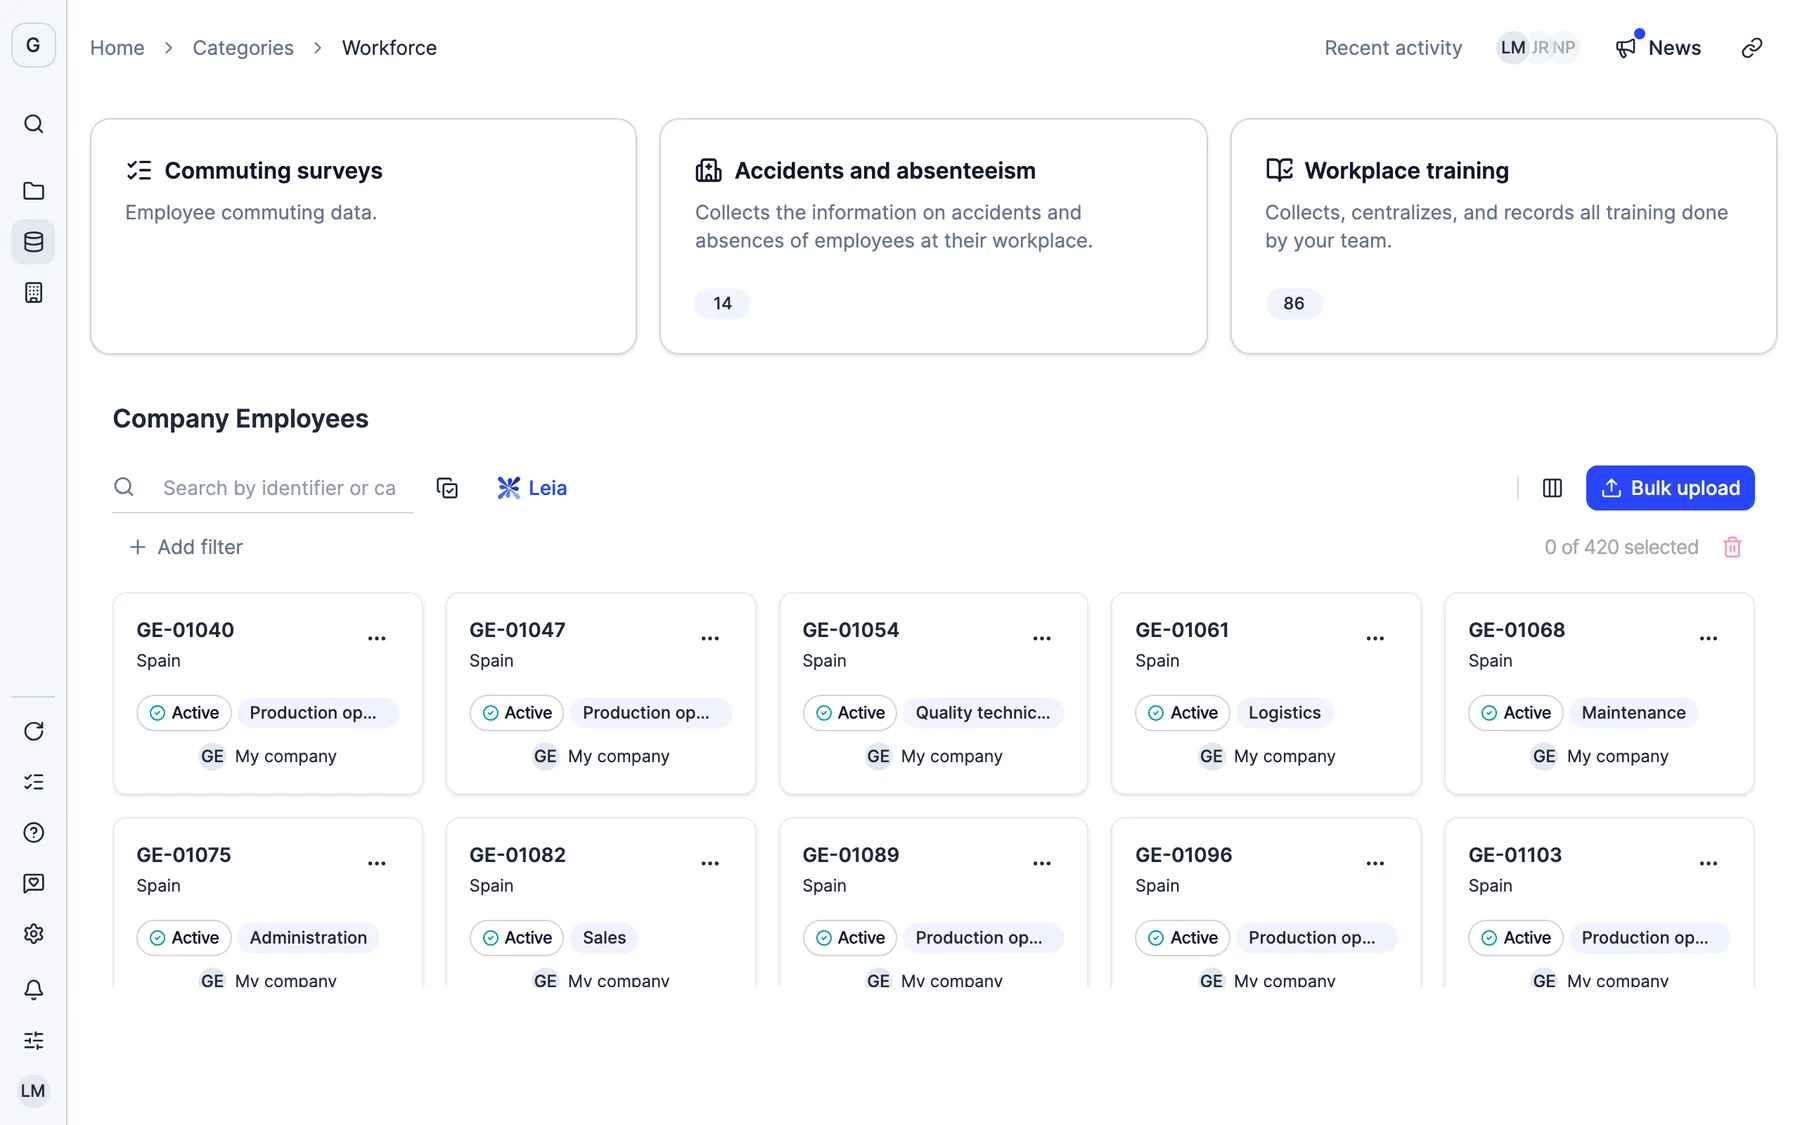Viewport: 1800px width, 1125px height.
Task: Open the Leia assistant link
Action: pyautogui.click(x=532, y=488)
